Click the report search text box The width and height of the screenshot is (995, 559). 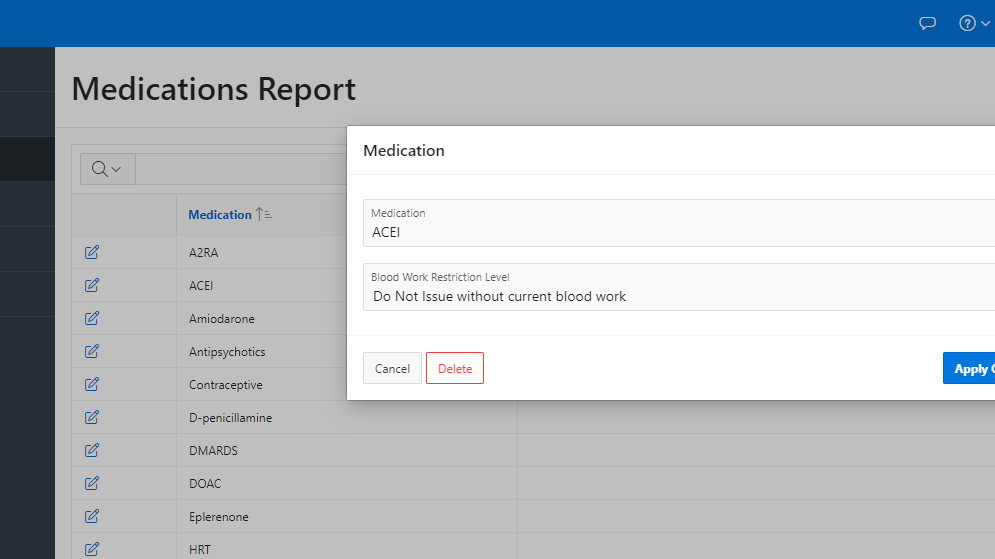[240, 169]
